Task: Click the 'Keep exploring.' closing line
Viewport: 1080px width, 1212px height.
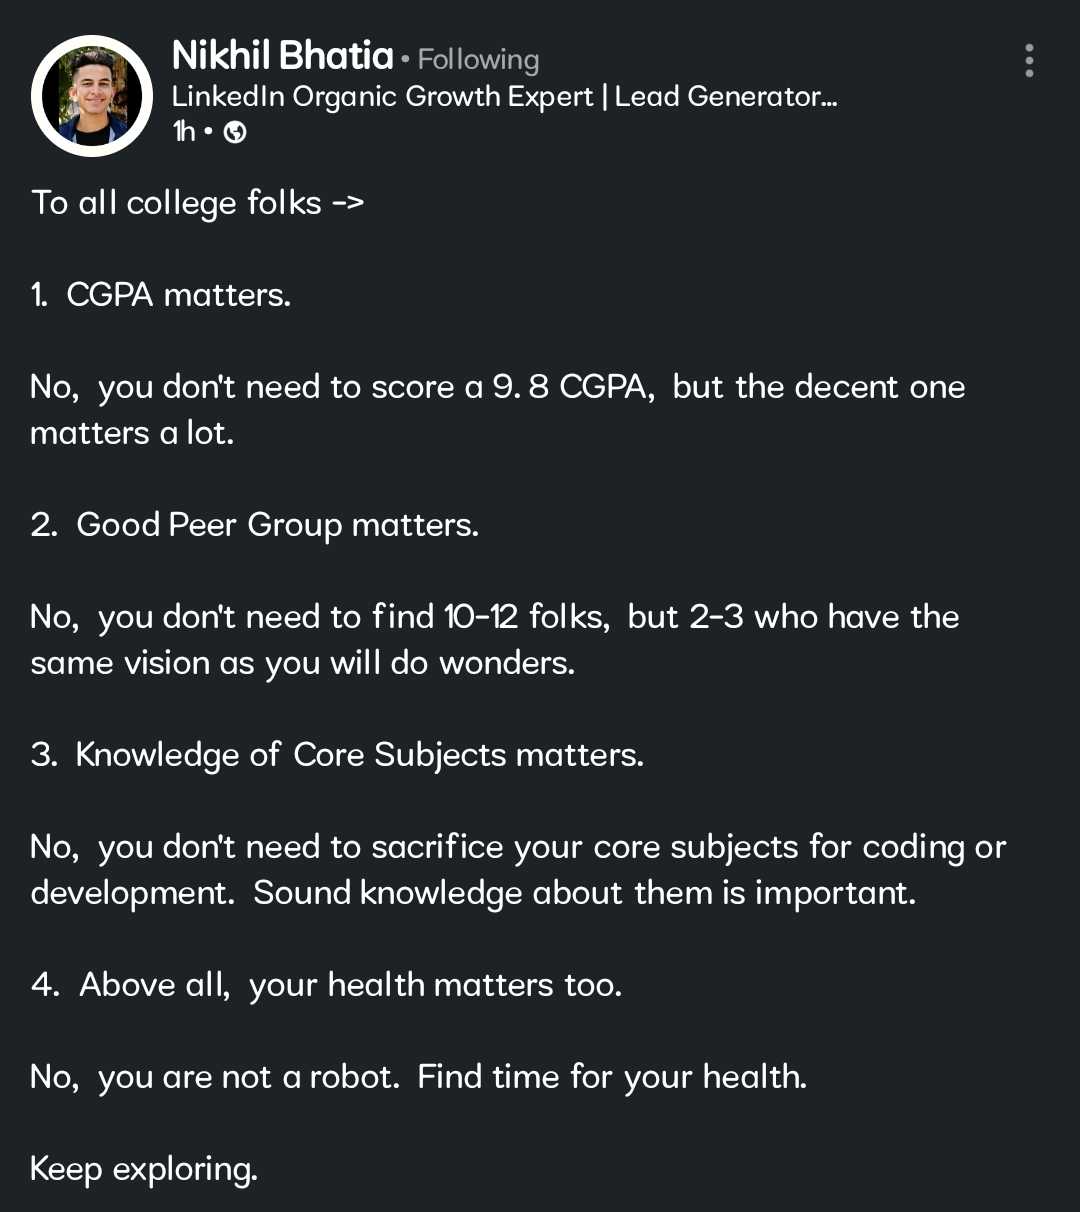Action: click(144, 1169)
